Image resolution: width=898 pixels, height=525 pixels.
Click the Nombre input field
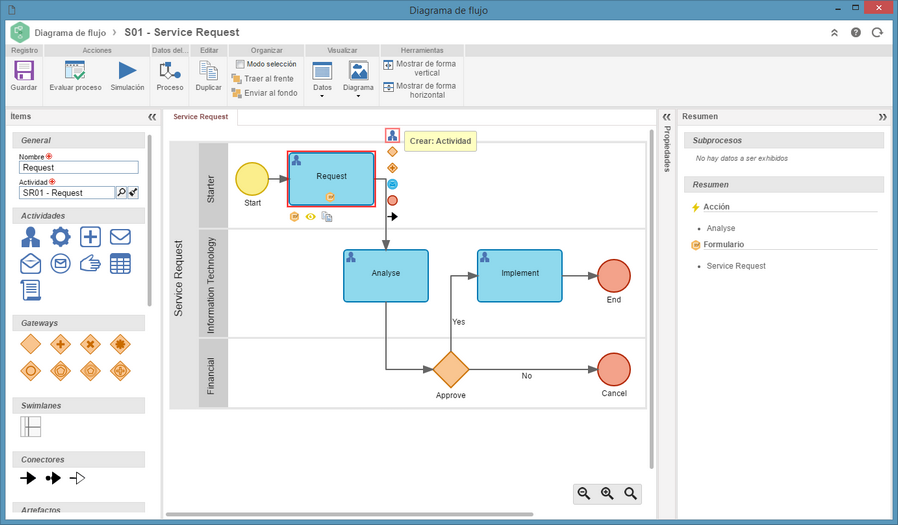[x=78, y=168]
